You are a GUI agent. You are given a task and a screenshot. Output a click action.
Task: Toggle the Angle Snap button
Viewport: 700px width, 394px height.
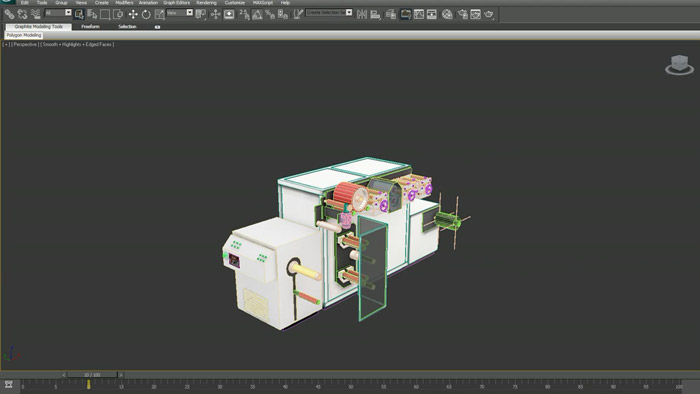point(257,15)
